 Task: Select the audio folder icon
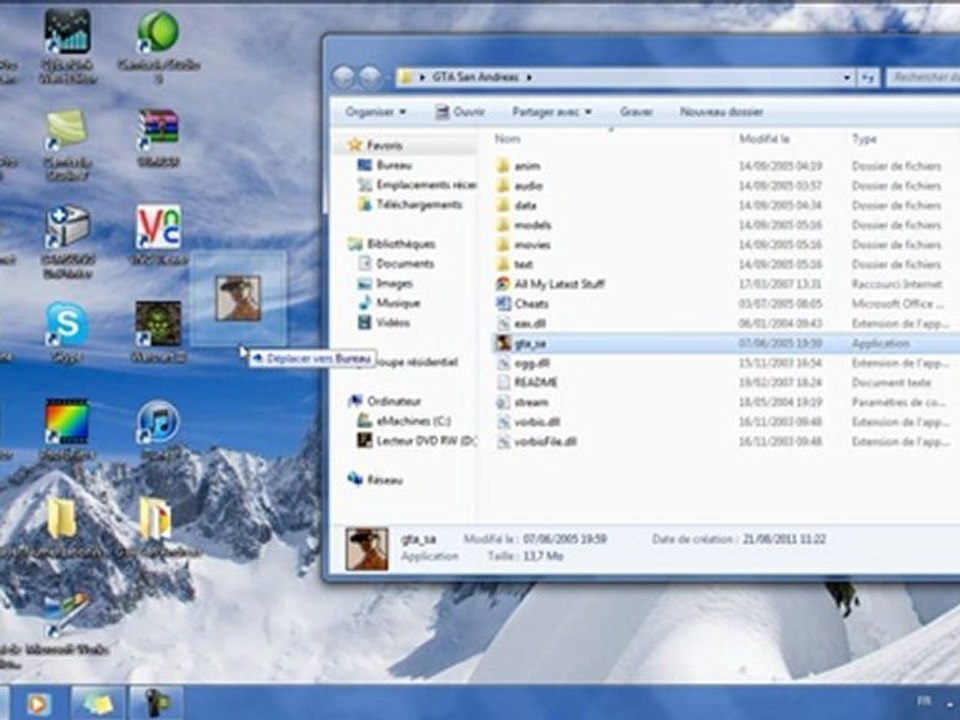point(503,186)
